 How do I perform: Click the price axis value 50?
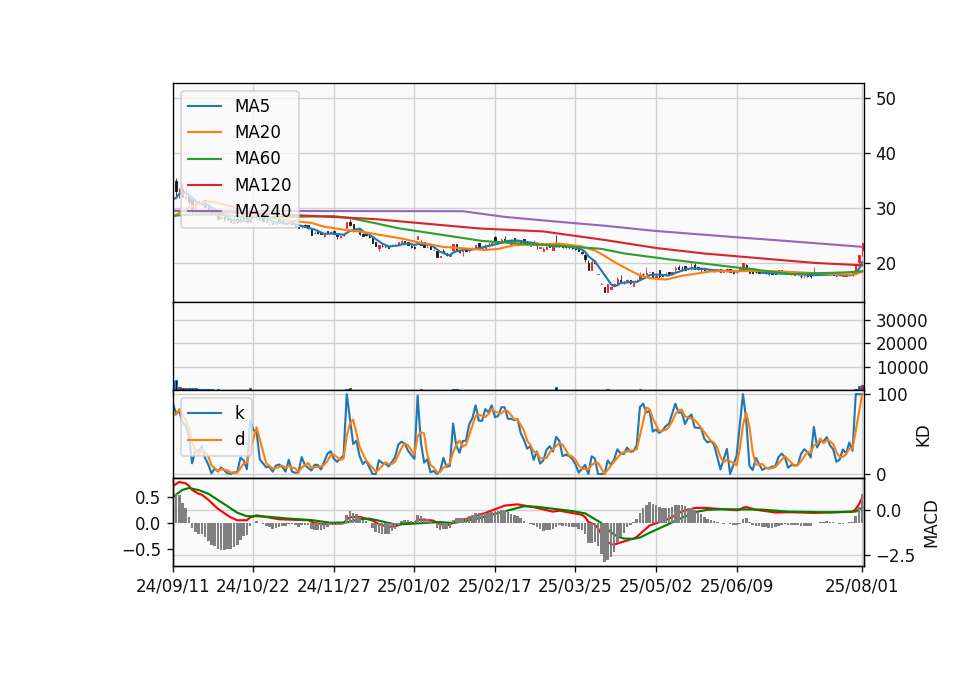885,99
